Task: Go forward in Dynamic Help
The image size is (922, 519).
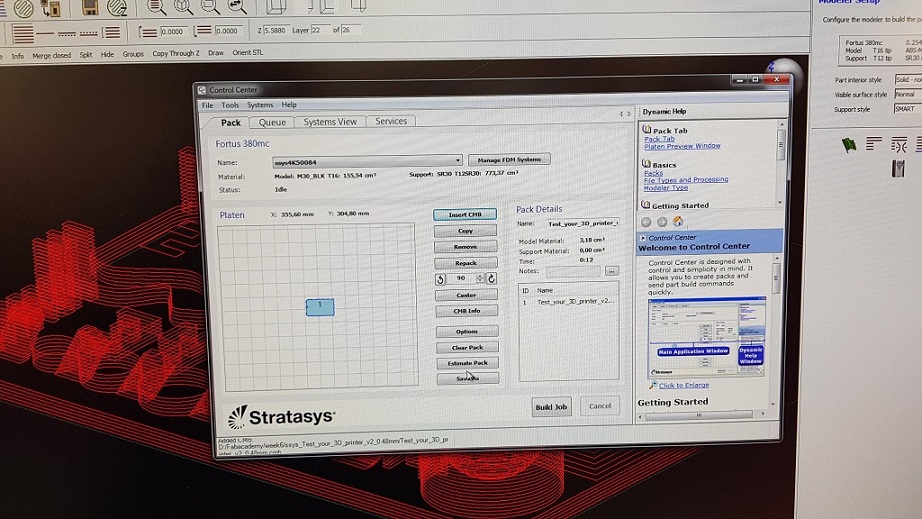Action: pyautogui.click(x=662, y=222)
